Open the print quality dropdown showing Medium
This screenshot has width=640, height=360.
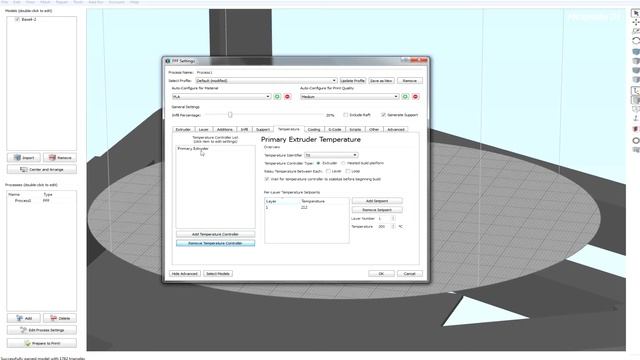(x=349, y=97)
